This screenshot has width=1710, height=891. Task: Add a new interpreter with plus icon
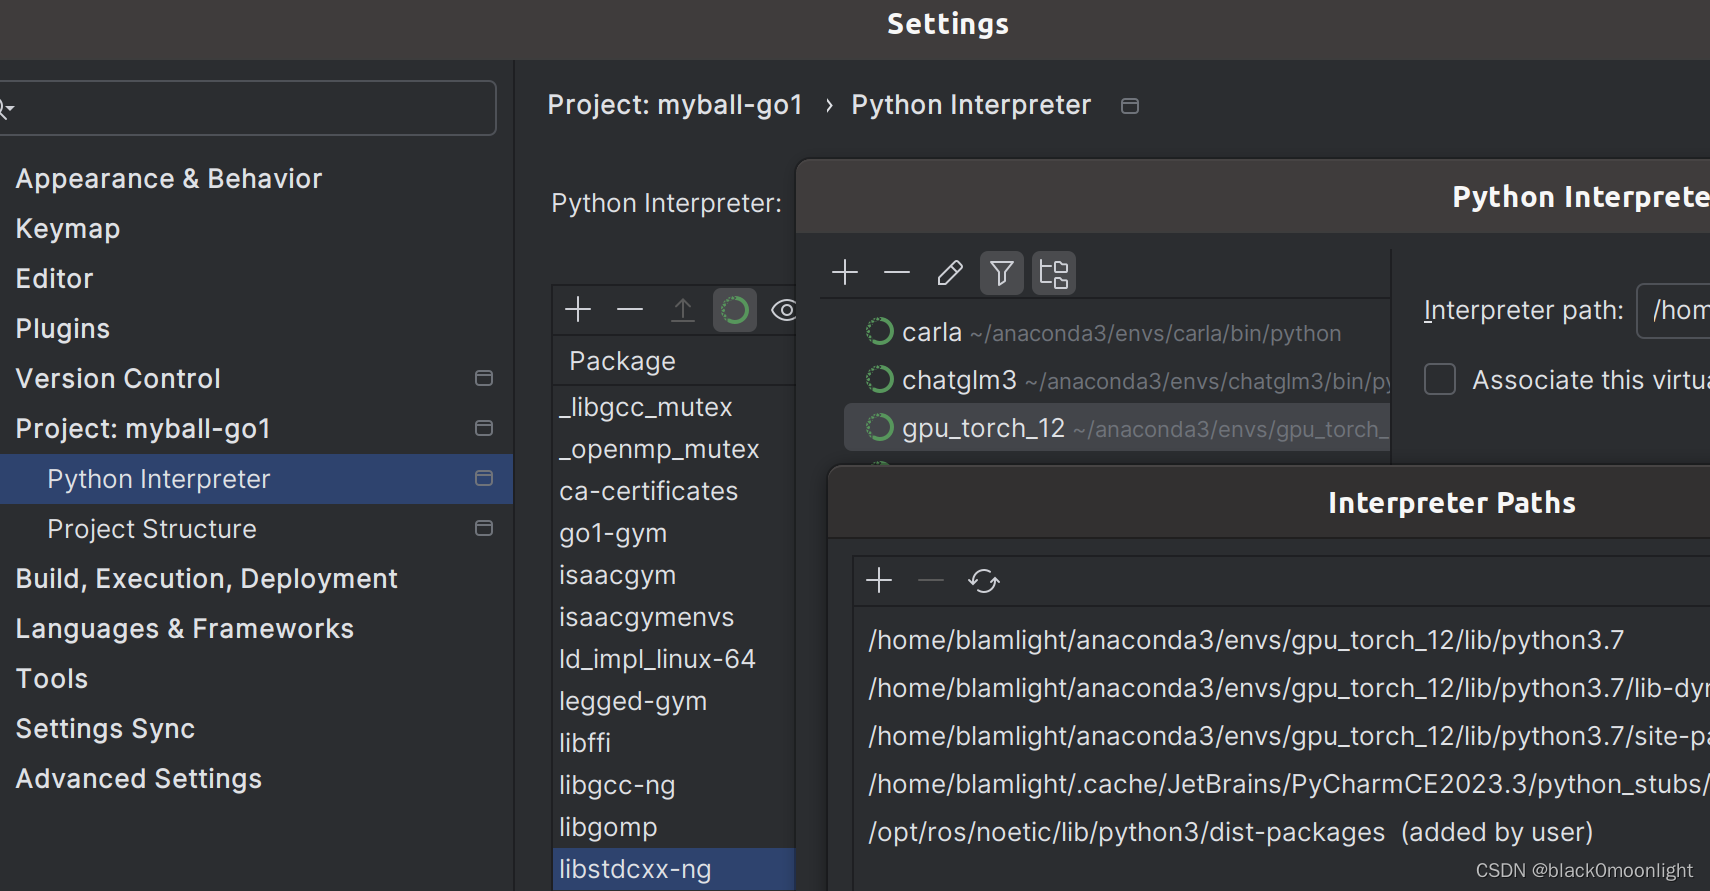click(845, 272)
